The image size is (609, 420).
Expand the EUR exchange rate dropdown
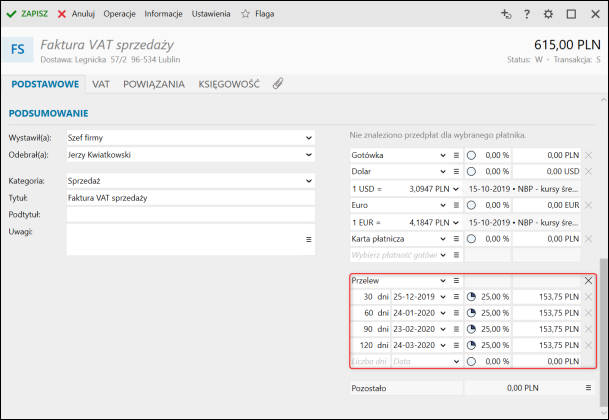pos(456,223)
